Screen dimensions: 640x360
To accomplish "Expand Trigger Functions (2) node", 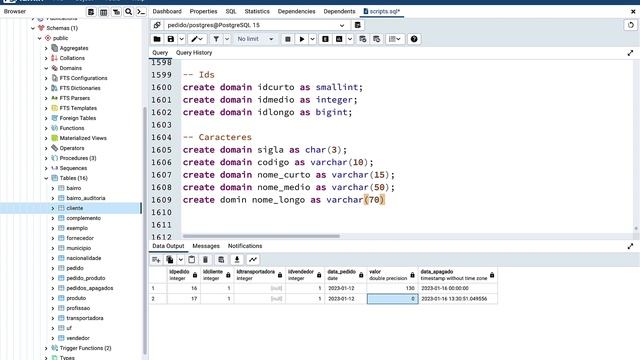I will tap(46, 348).
